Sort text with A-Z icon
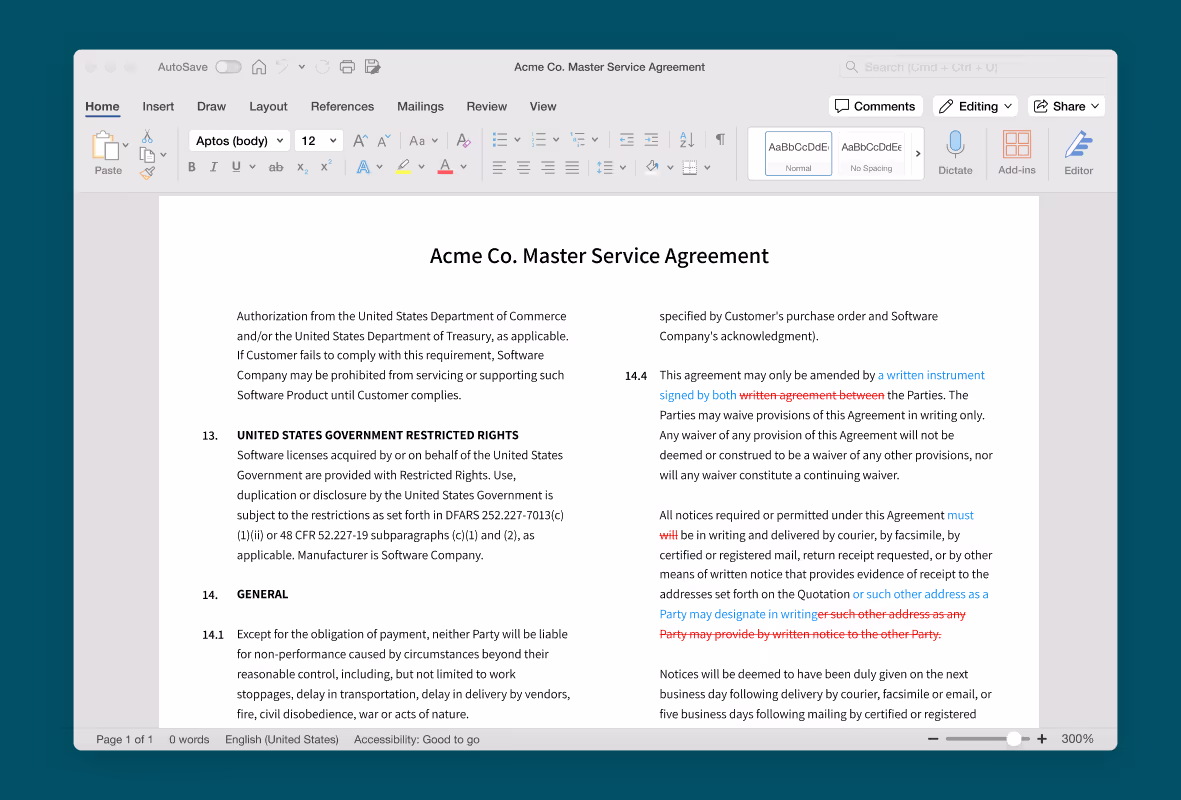 pyautogui.click(x=687, y=140)
